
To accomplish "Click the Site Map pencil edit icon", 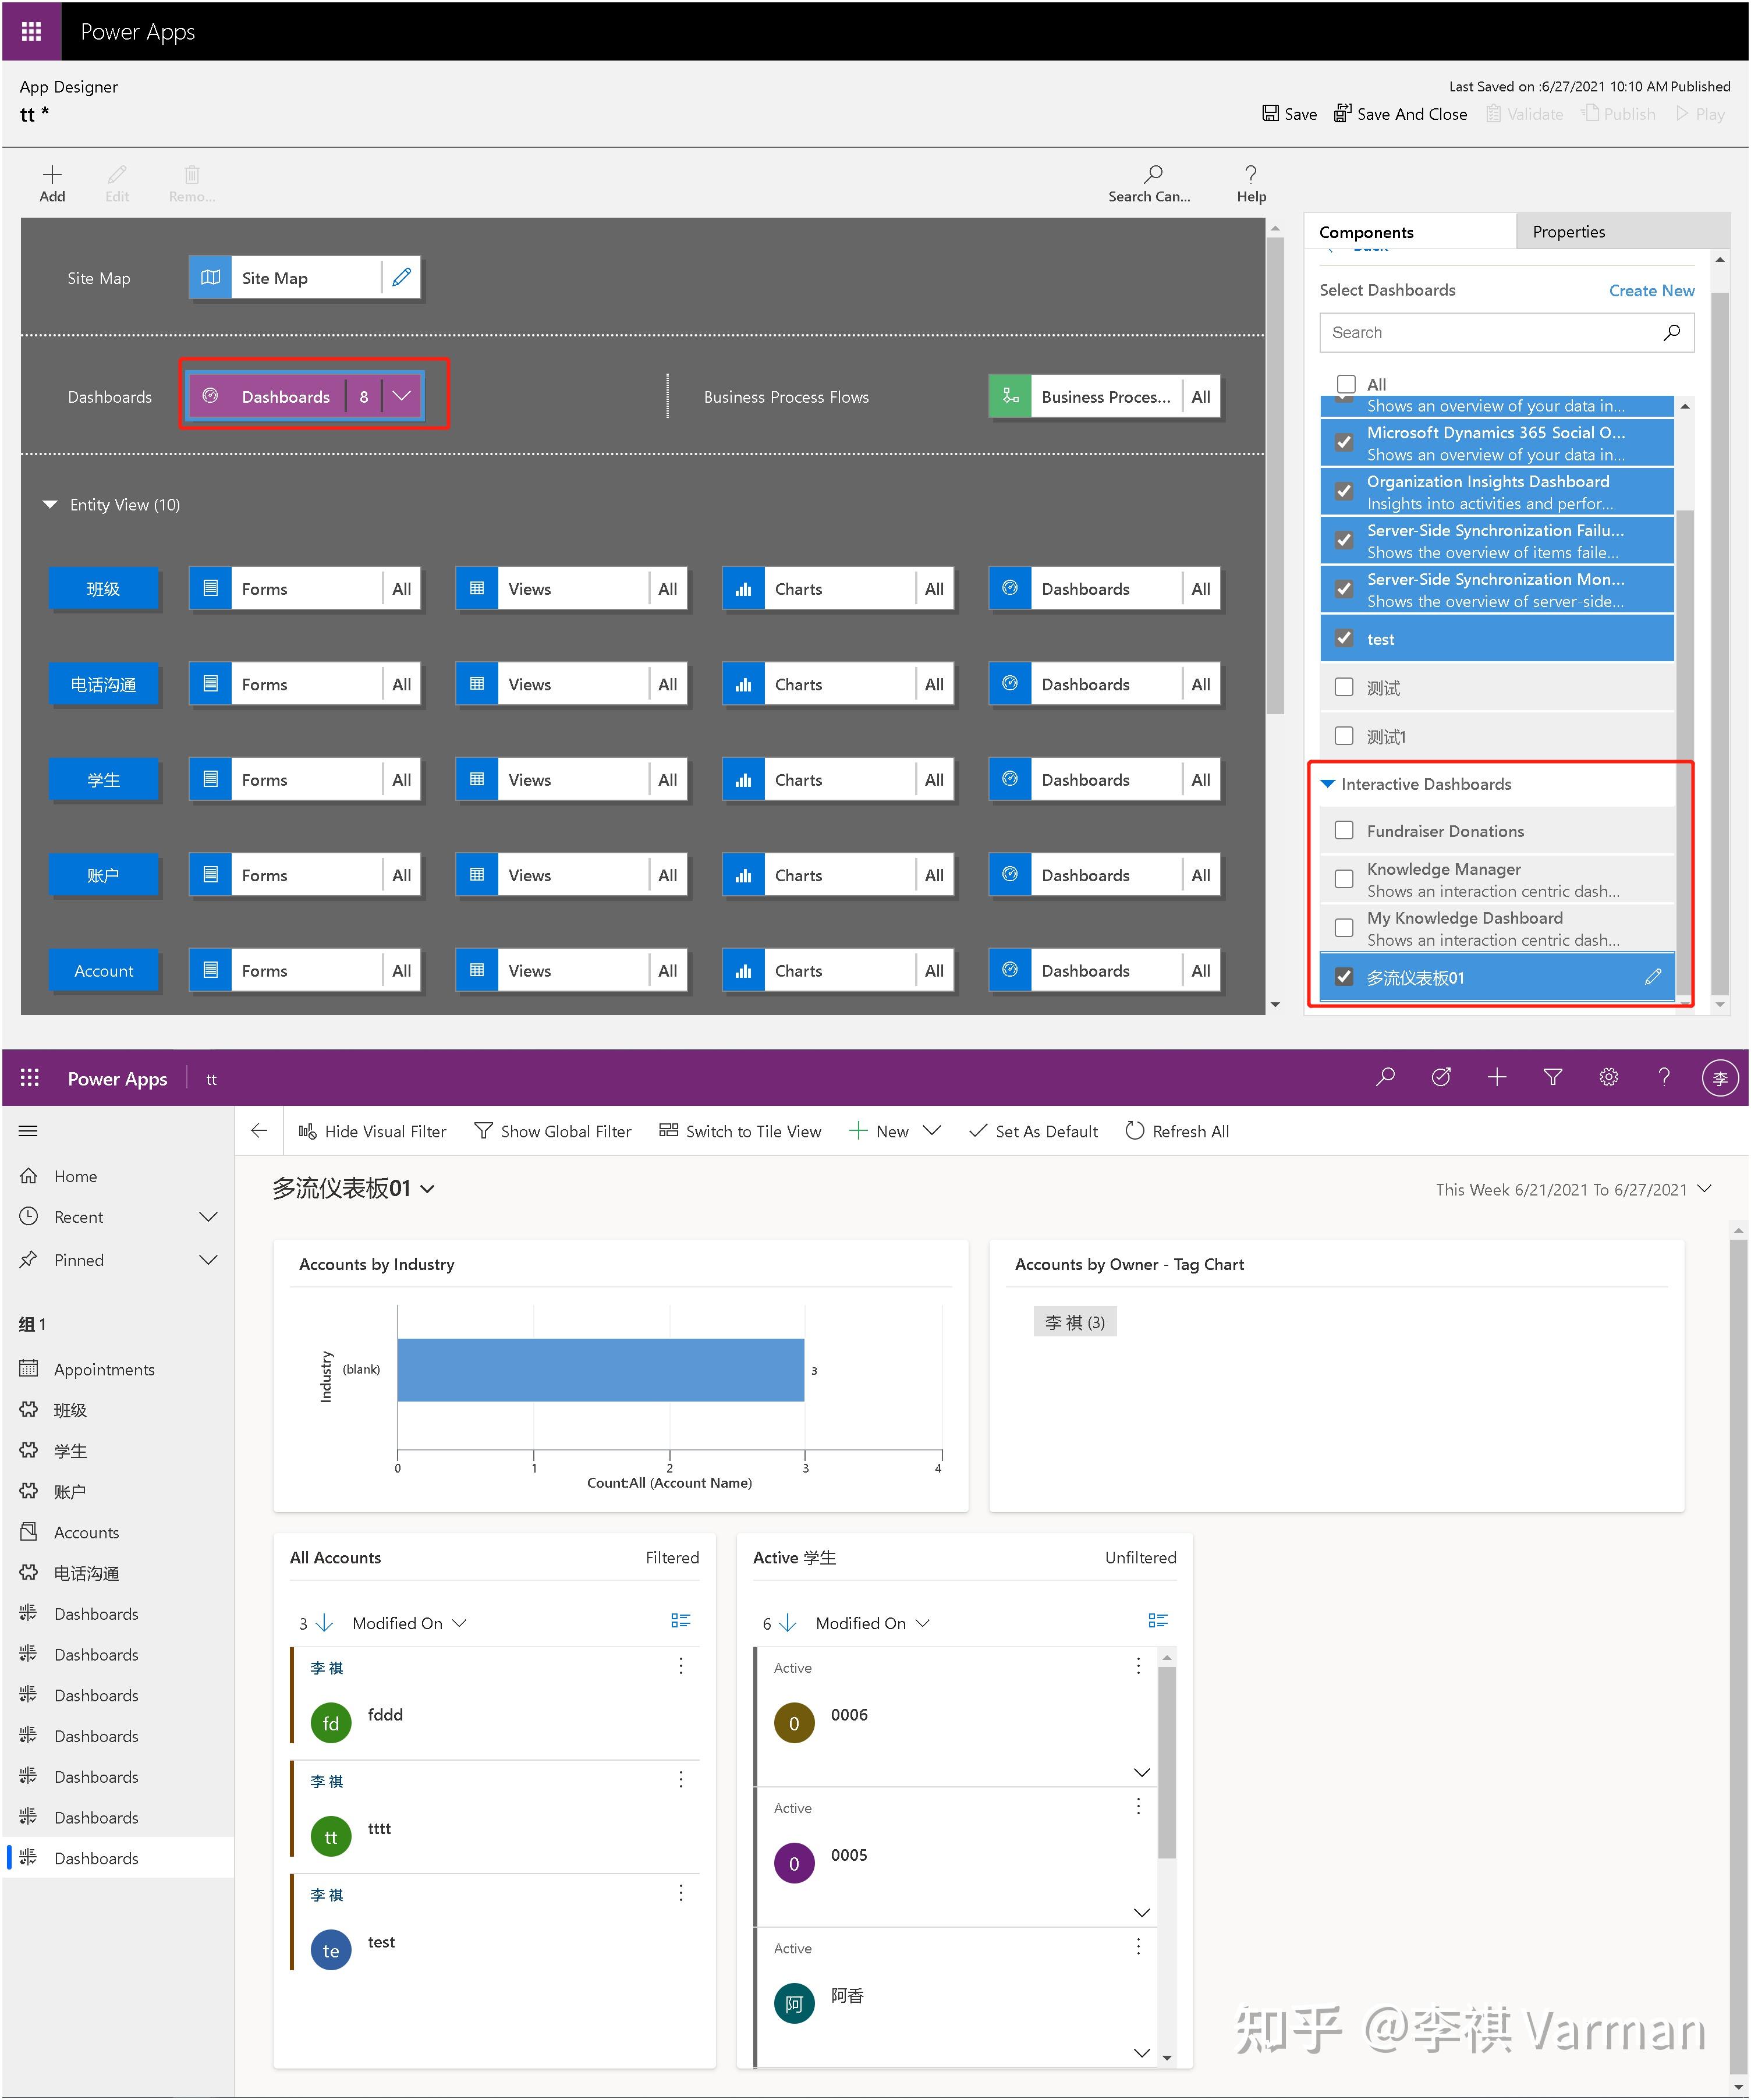I will (x=401, y=278).
